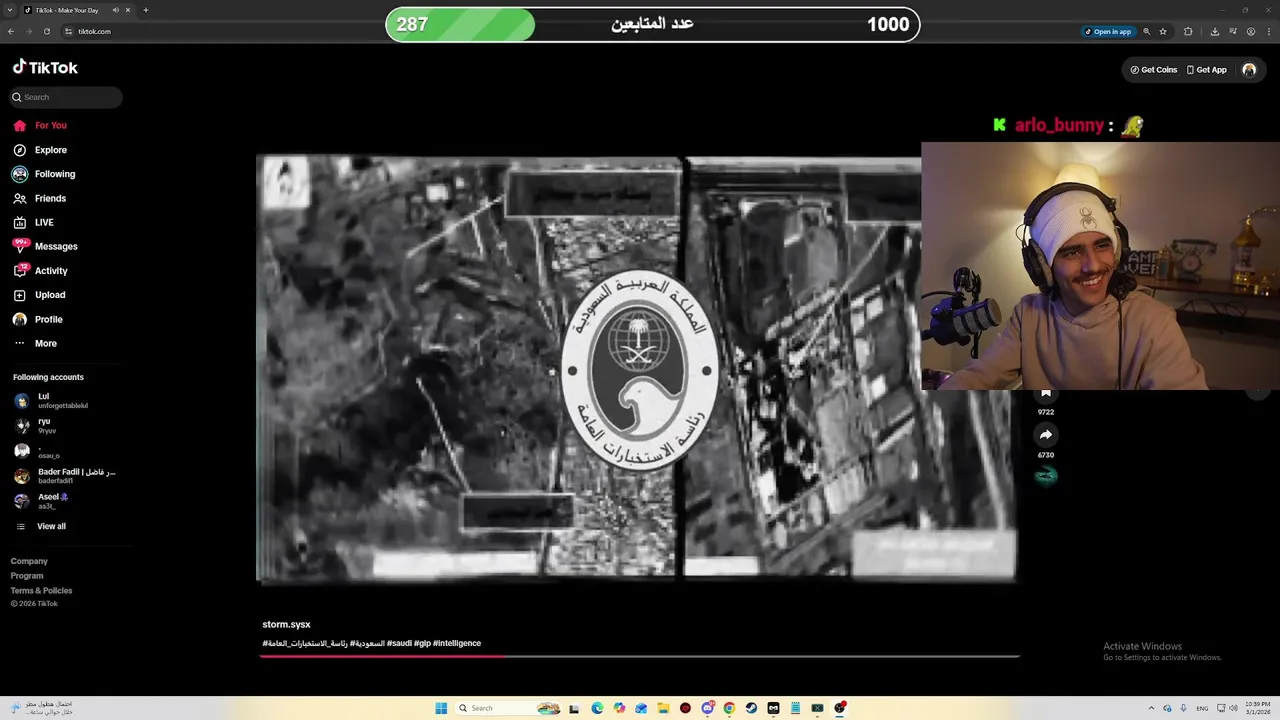This screenshot has height=720, width=1280.
Task: Expand the More menu
Action: [x=35, y=343]
